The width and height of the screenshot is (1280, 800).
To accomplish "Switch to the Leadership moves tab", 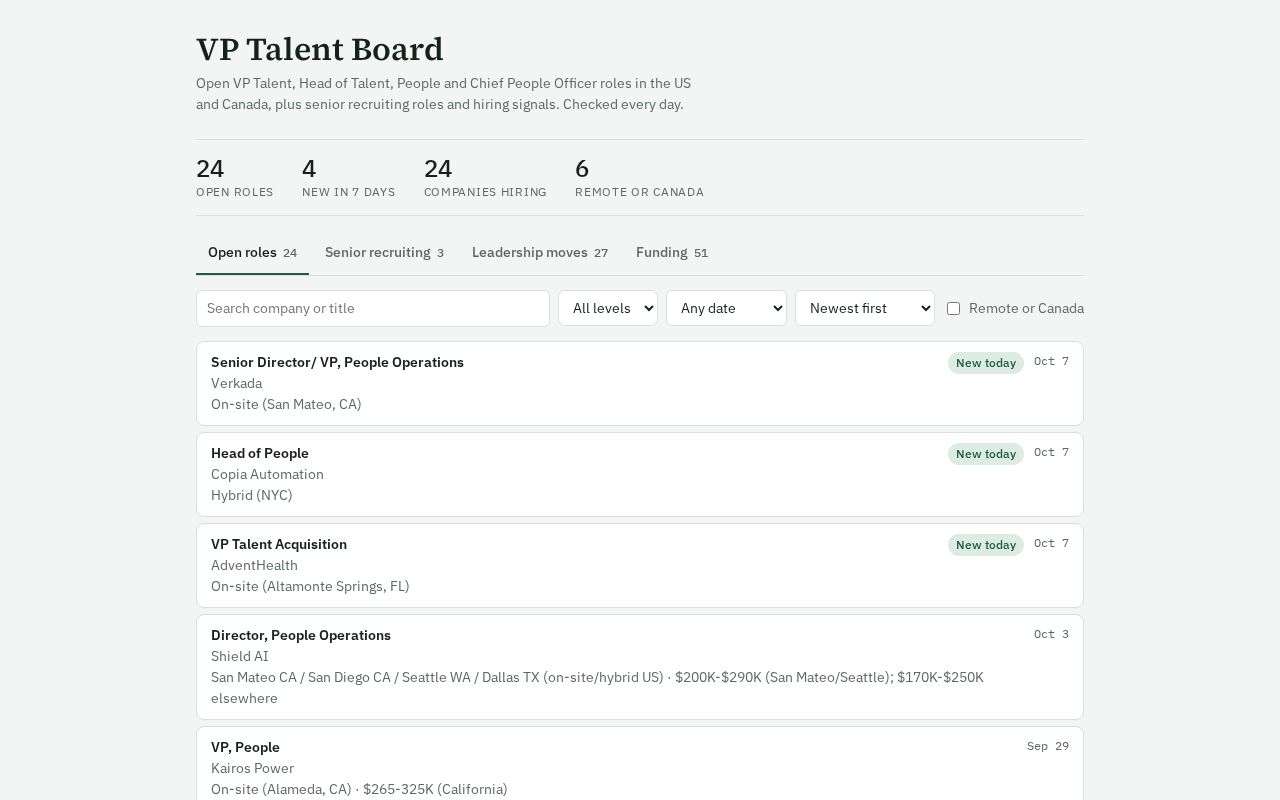I will (540, 252).
